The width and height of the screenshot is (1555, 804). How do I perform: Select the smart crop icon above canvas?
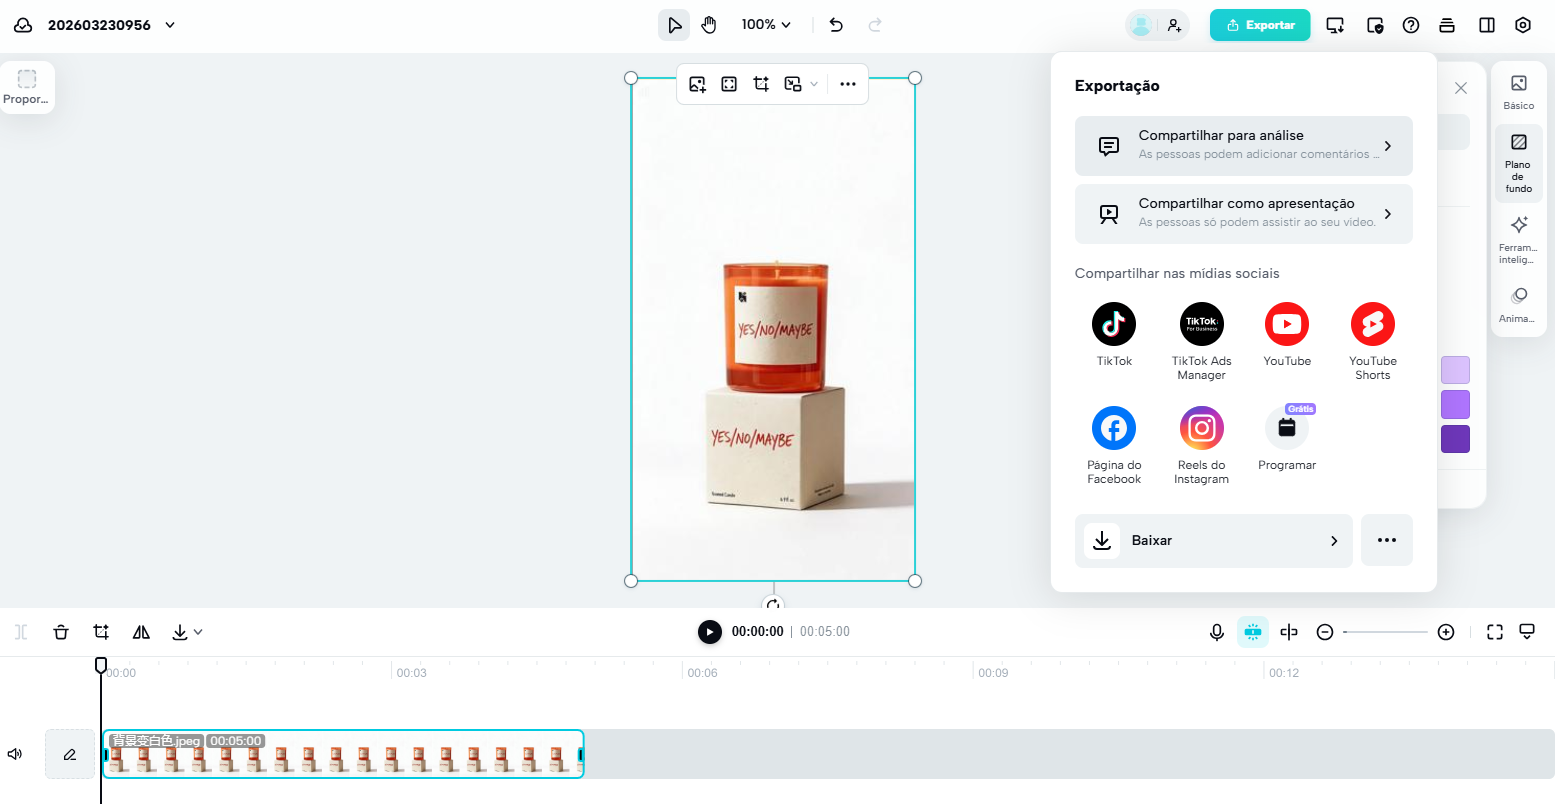(x=761, y=84)
